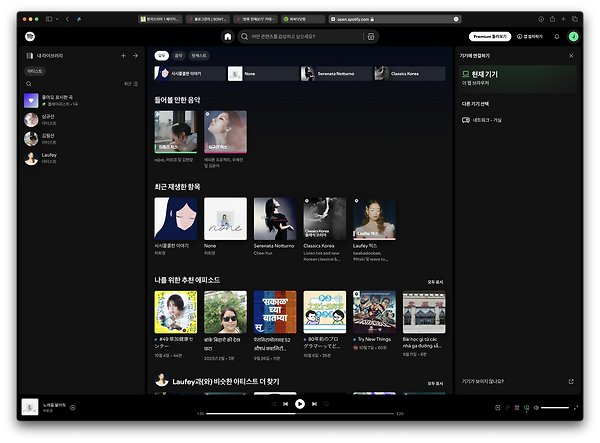The image size is (600, 443).
Task: Open Laufey artist in library
Action: (81, 158)
